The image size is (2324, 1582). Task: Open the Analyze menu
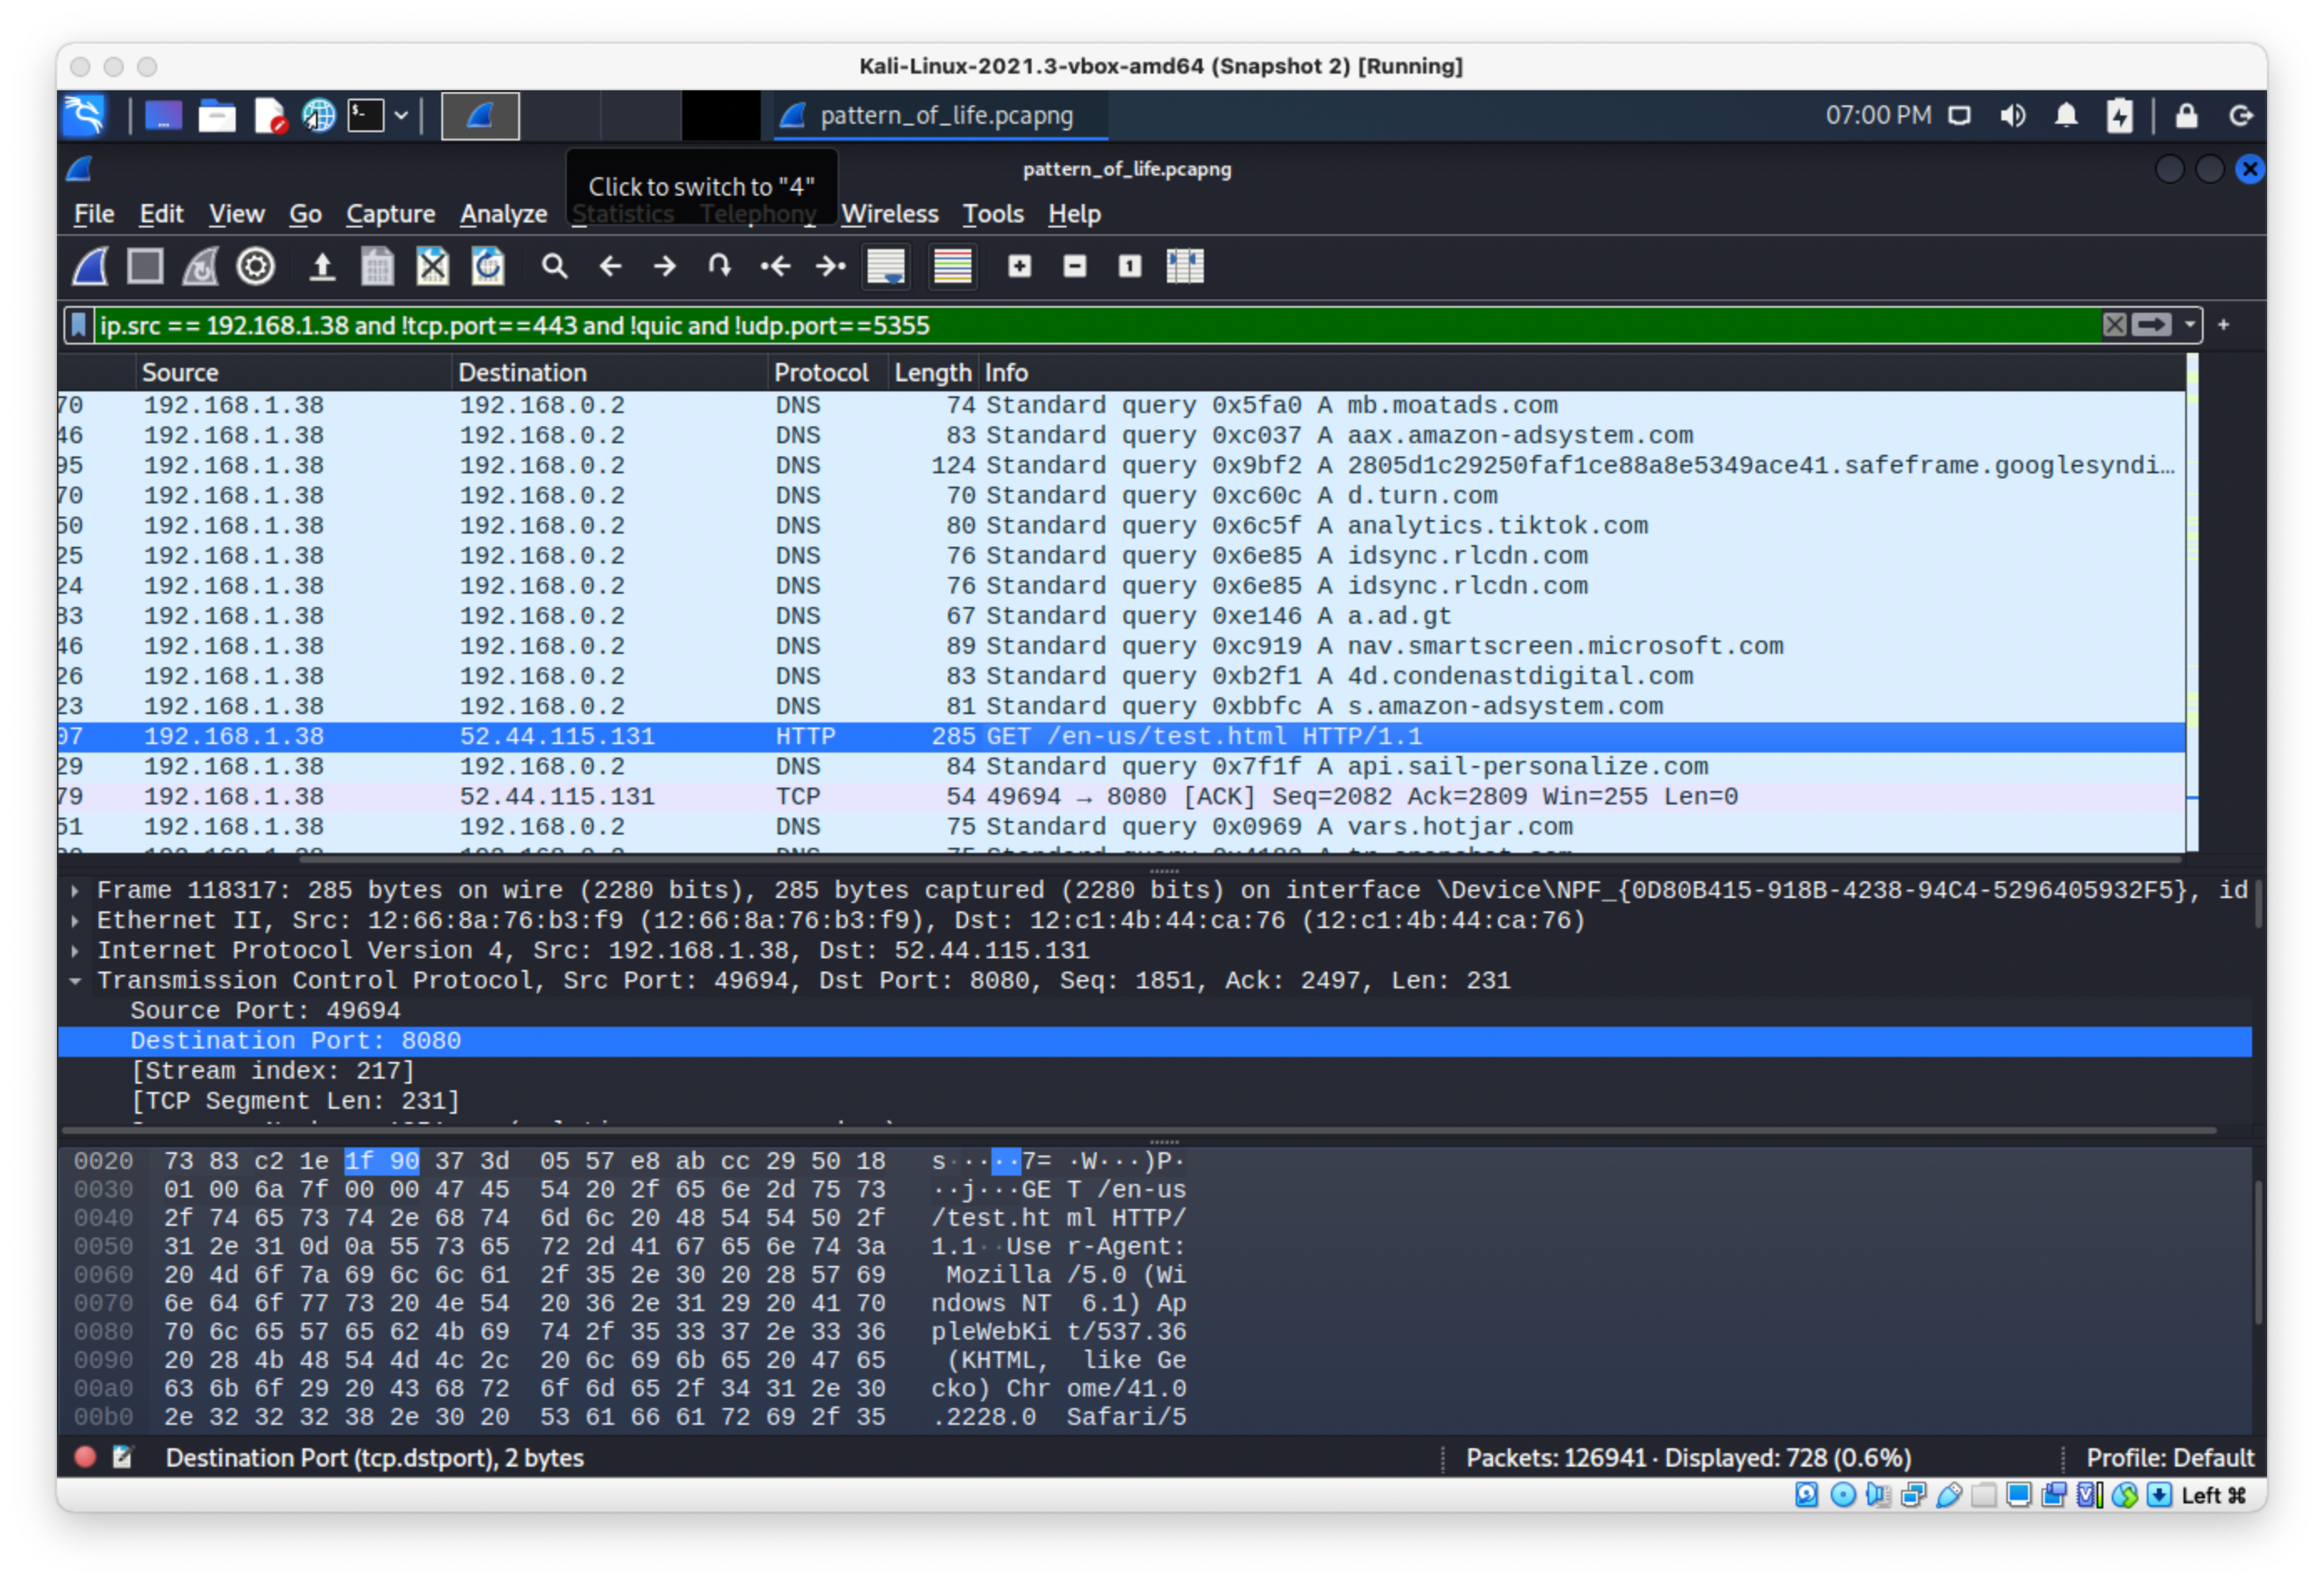tap(503, 214)
